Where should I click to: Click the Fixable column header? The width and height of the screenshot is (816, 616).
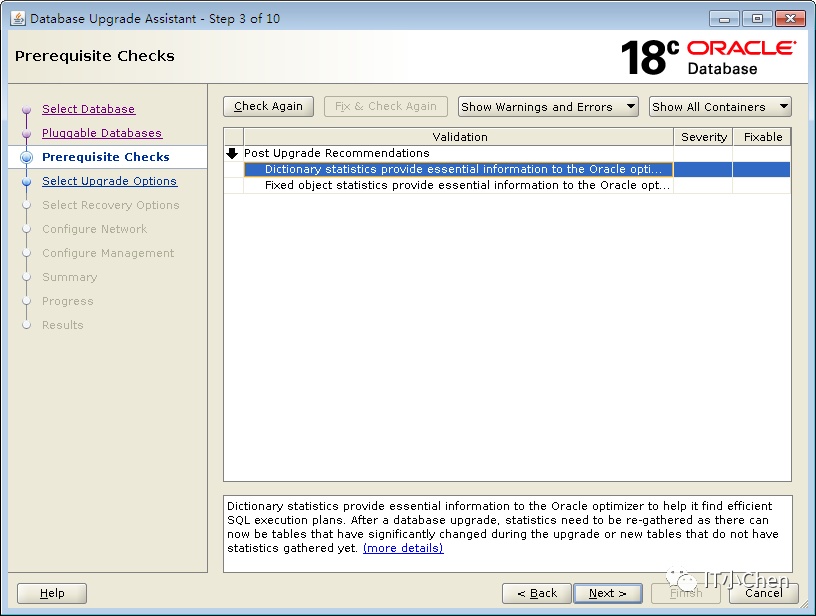(x=762, y=137)
